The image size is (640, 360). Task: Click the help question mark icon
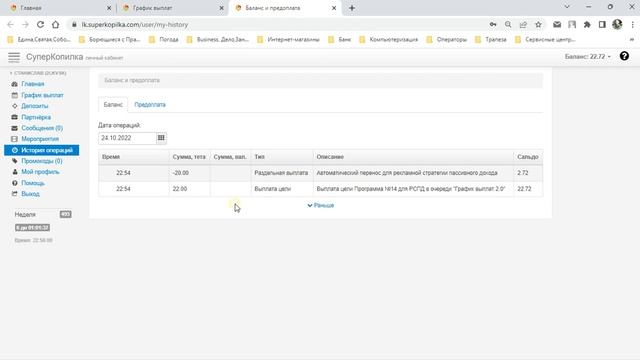624,56
